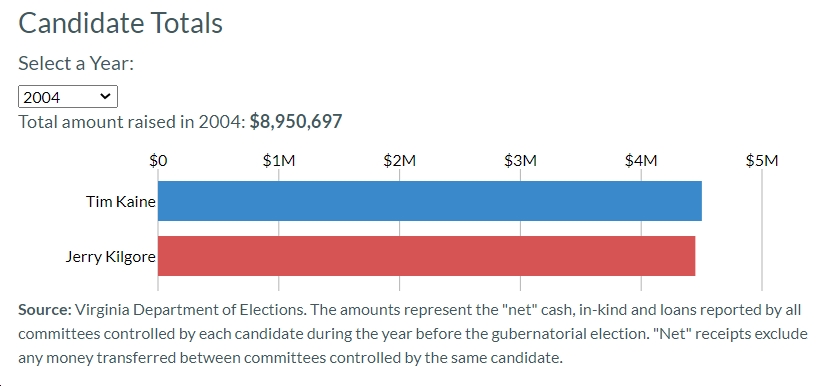Click the Total amount raised in 2004 text
827x386 pixels.
(132, 121)
